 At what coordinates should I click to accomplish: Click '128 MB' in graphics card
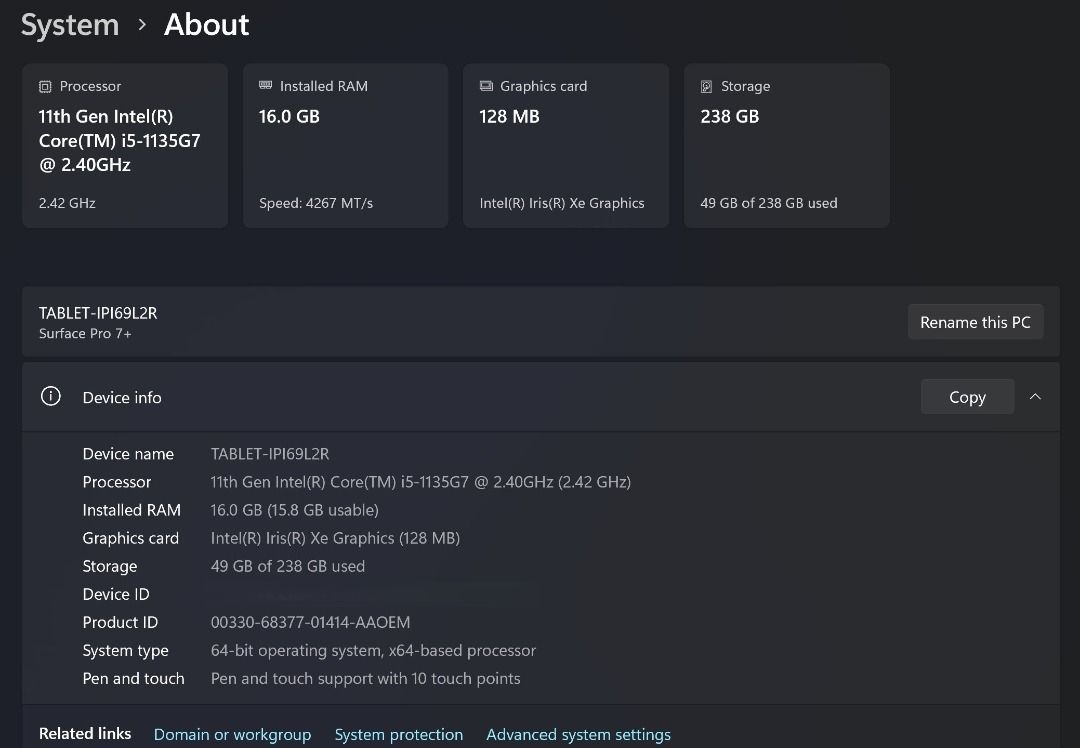click(x=510, y=116)
